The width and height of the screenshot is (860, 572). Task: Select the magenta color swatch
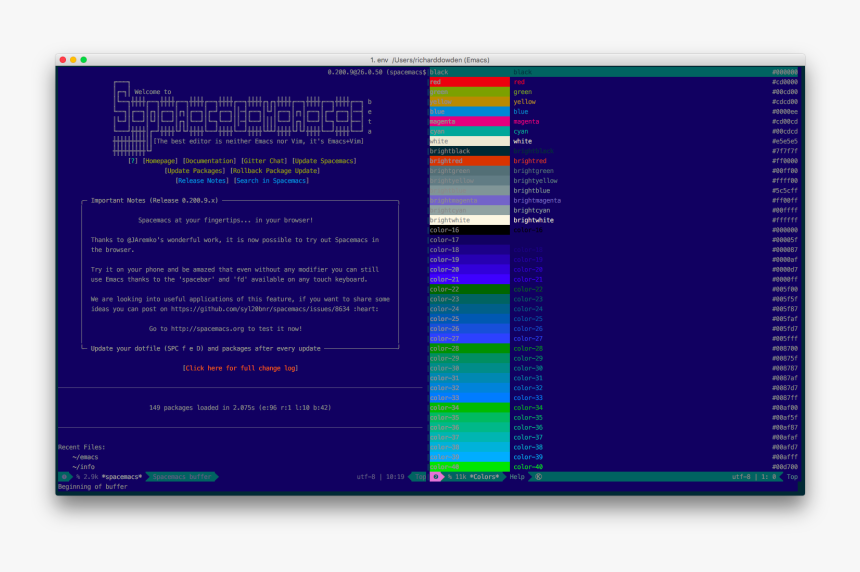coord(469,121)
